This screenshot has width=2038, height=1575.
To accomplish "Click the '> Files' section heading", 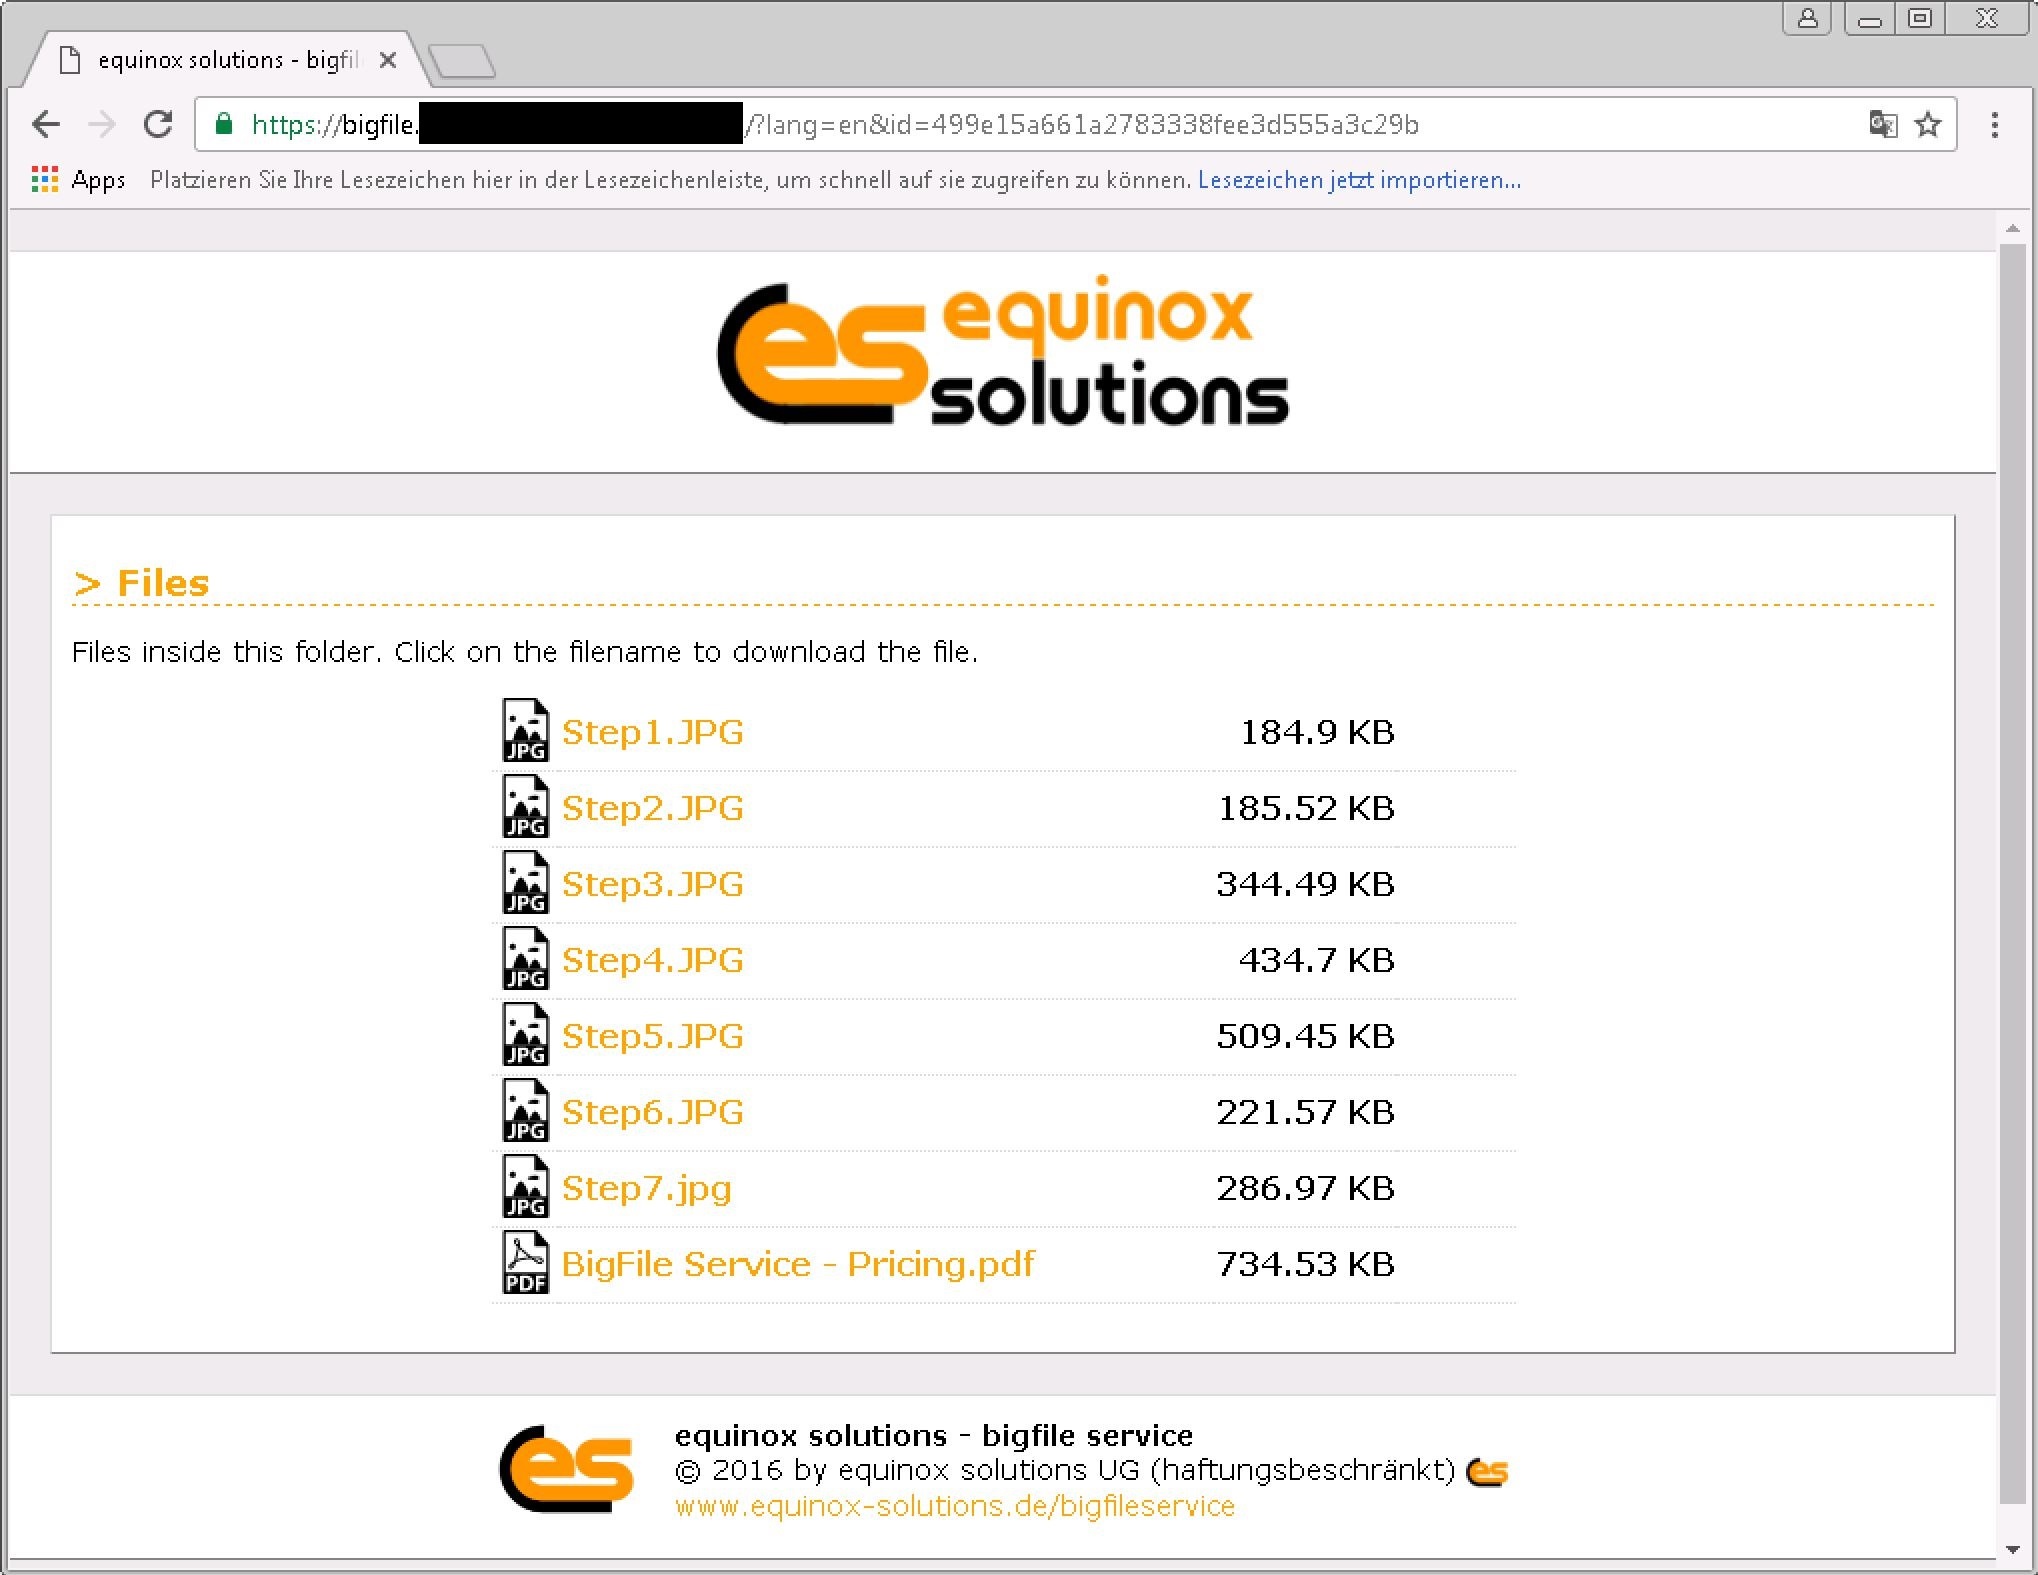I will tap(141, 582).
